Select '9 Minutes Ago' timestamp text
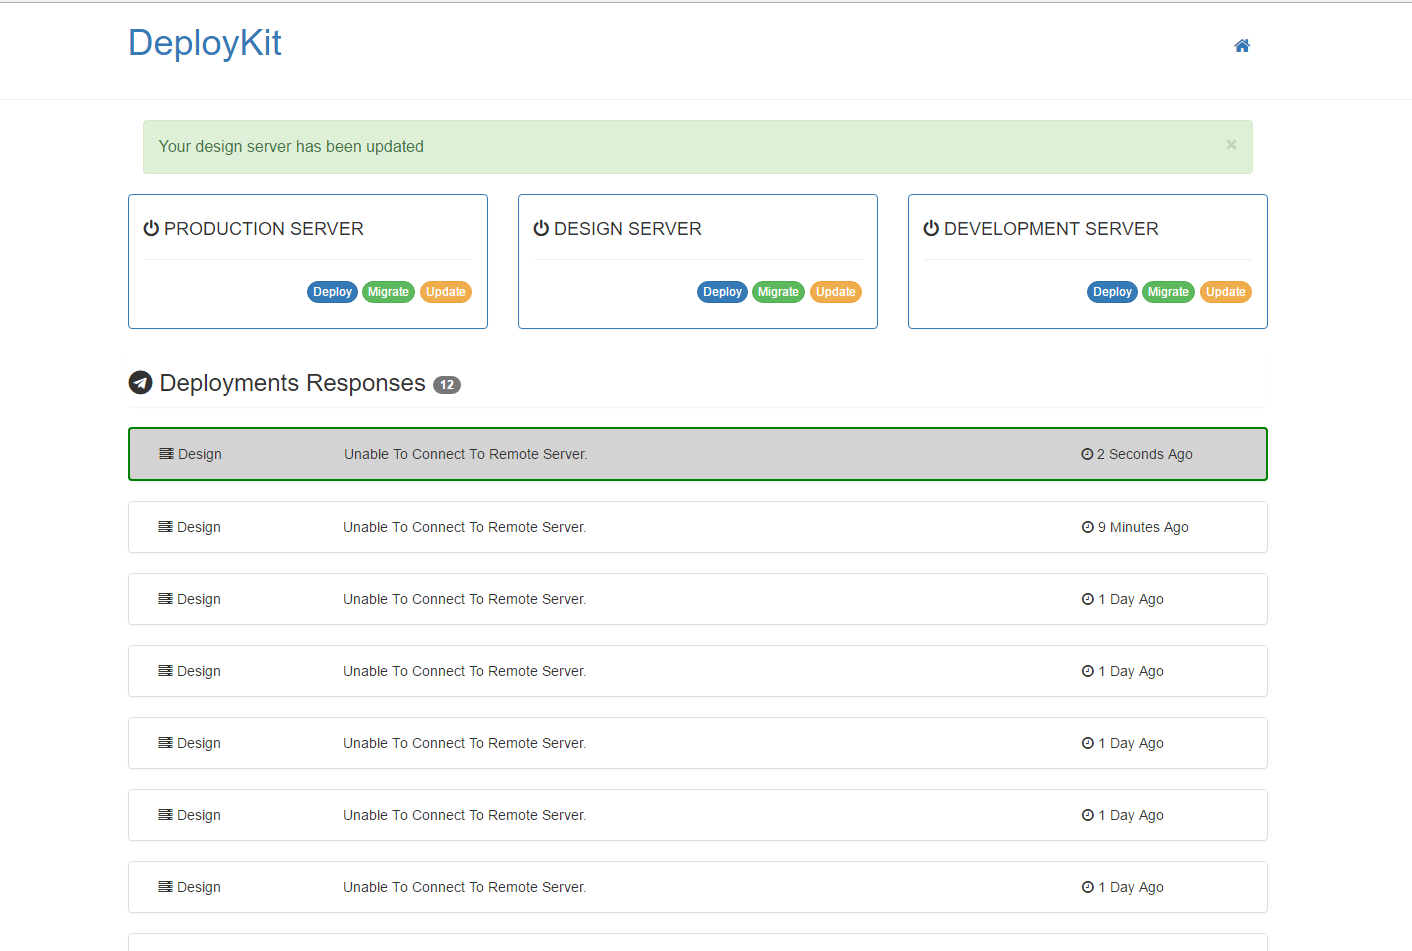The image size is (1412, 951). point(1143,527)
